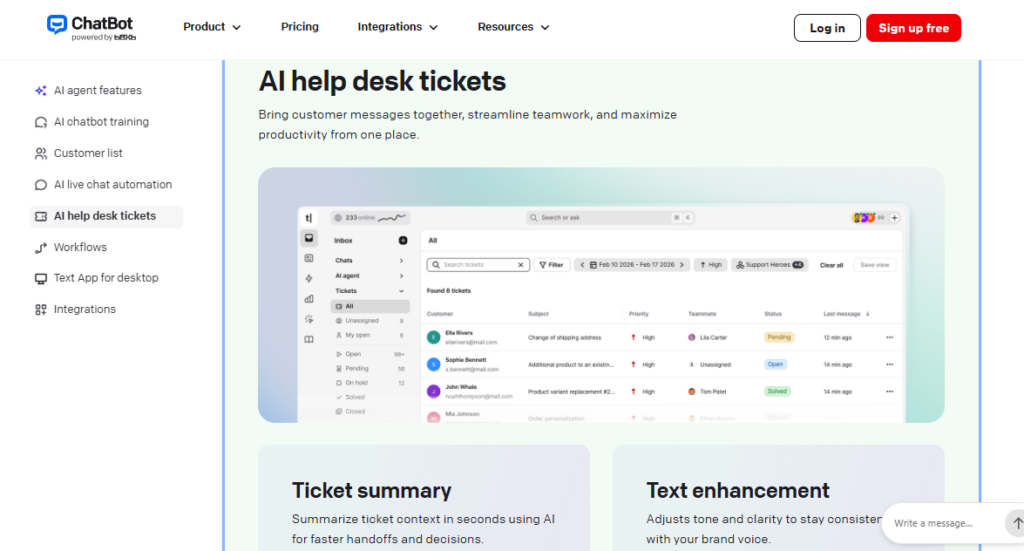The height and width of the screenshot is (551, 1024).
Task: Click the chat bubble icon beside AI live chat automation
Action: click(40, 185)
